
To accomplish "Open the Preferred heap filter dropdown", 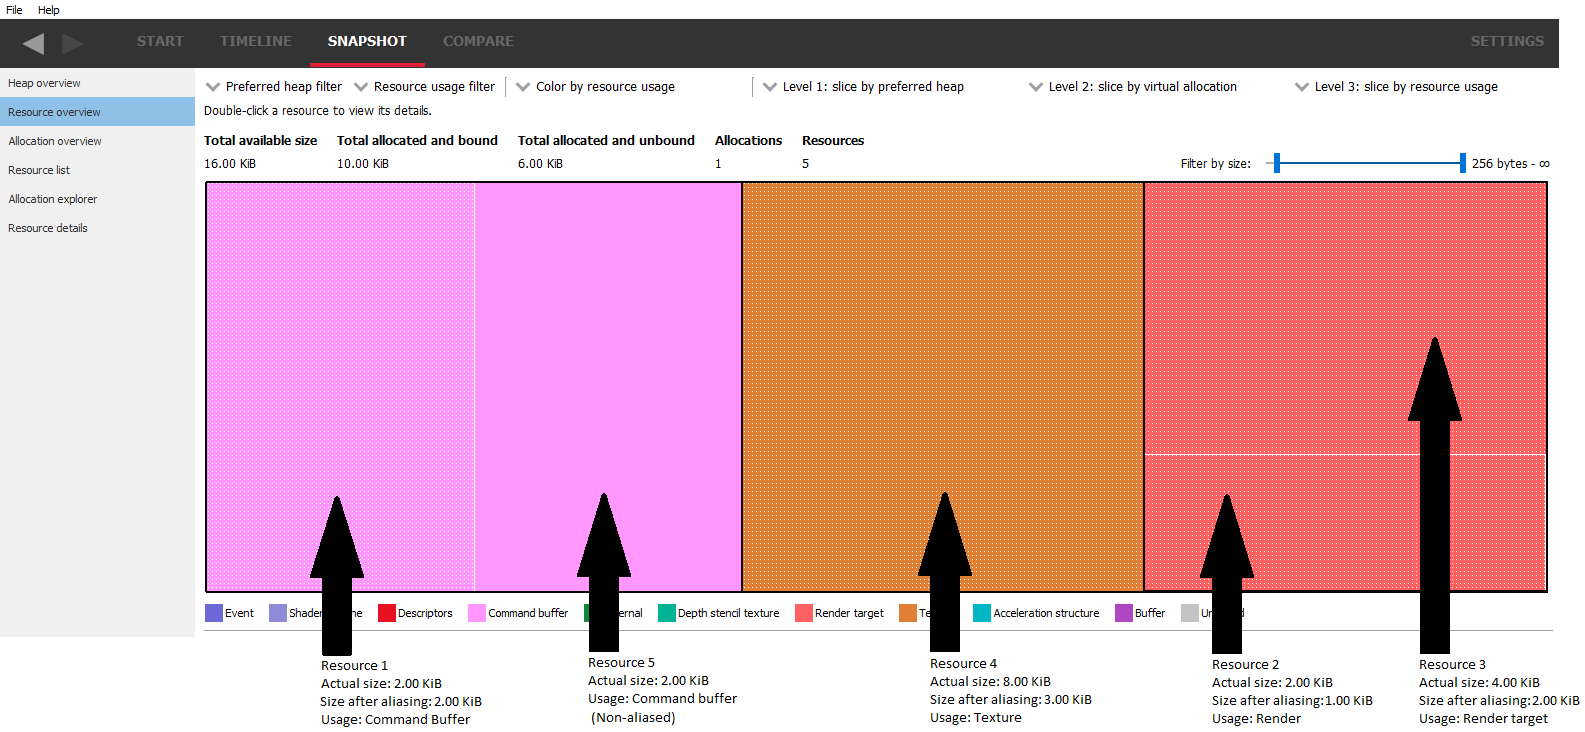I will (x=274, y=87).
